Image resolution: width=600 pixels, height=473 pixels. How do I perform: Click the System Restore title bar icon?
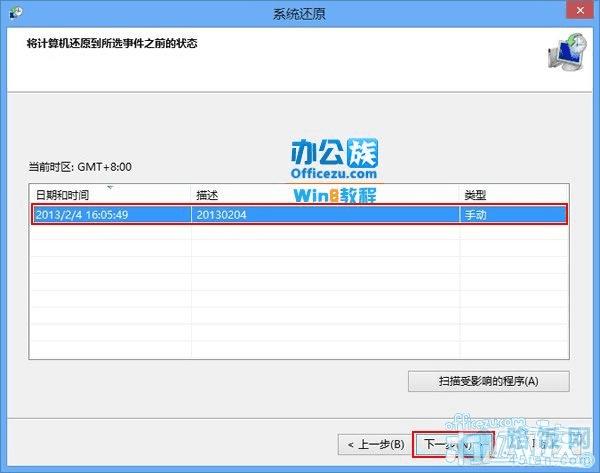(16, 13)
